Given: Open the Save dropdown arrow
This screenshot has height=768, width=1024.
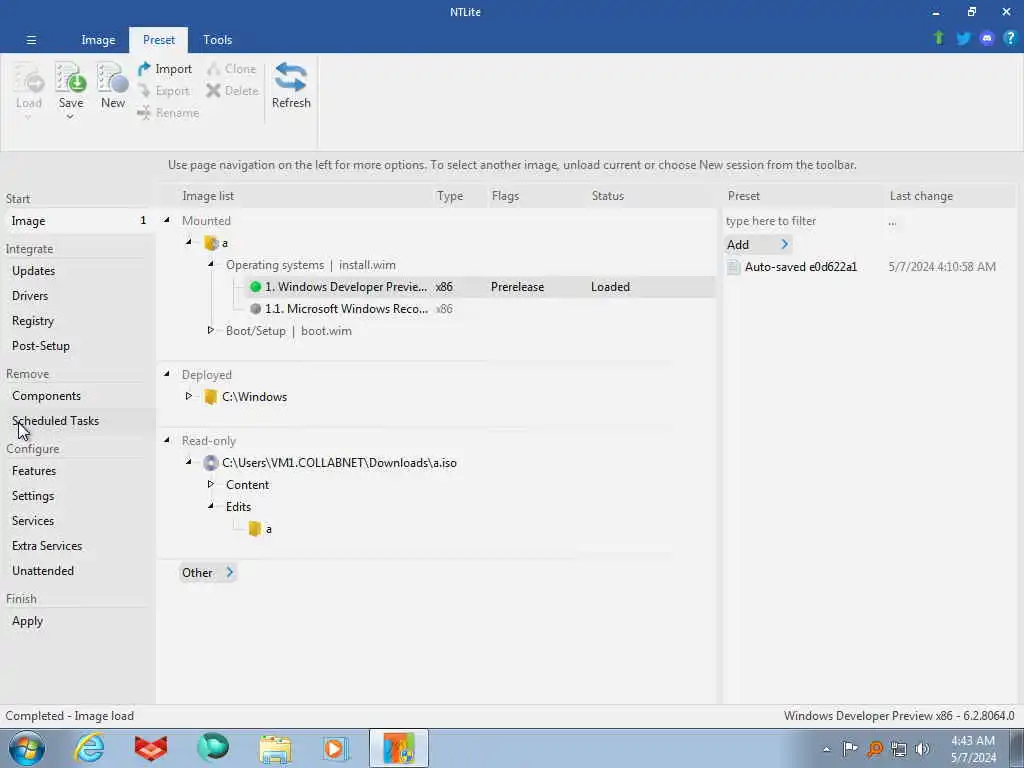Looking at the screenshot, I should coord(70,117).
